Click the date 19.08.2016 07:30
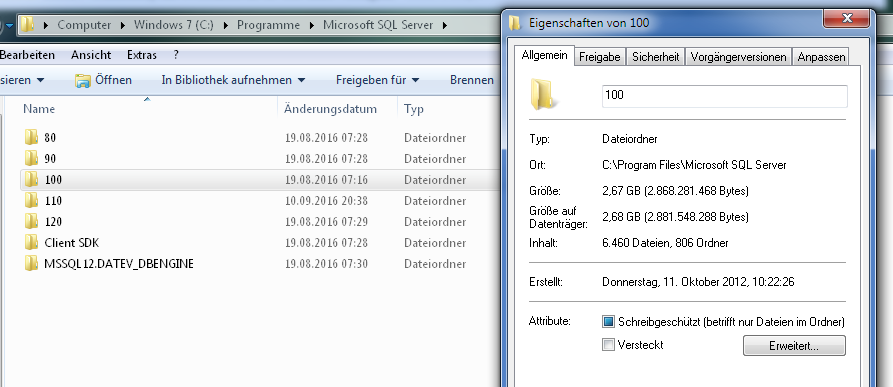 pyautogui.click(x=326, y=264)
